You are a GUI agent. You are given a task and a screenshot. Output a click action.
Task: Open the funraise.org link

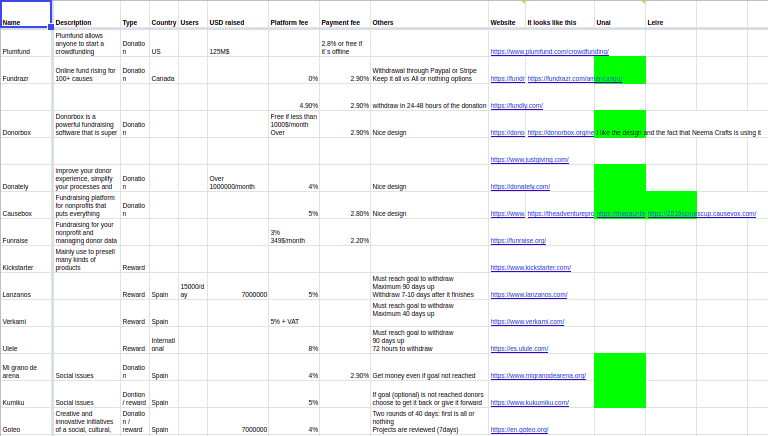pyautogui.click(x=518, y=241)
